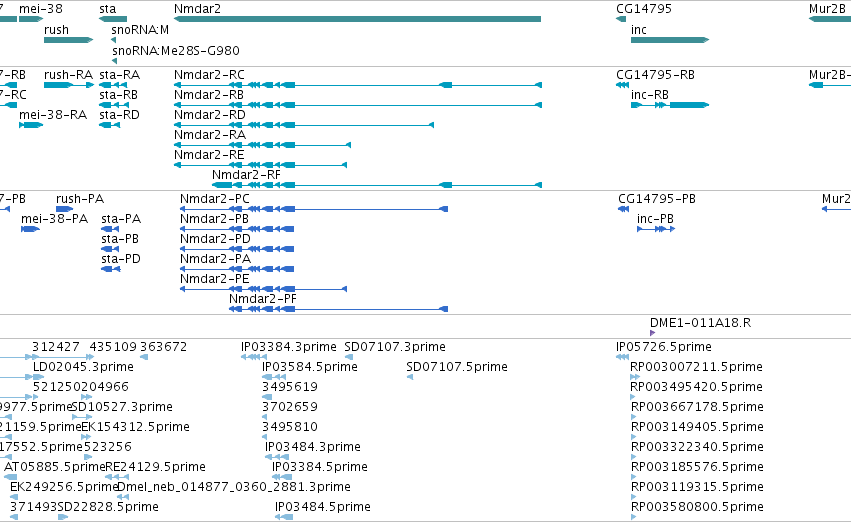
Task: Select the CG14795 gene label
Action: point(644,9)
